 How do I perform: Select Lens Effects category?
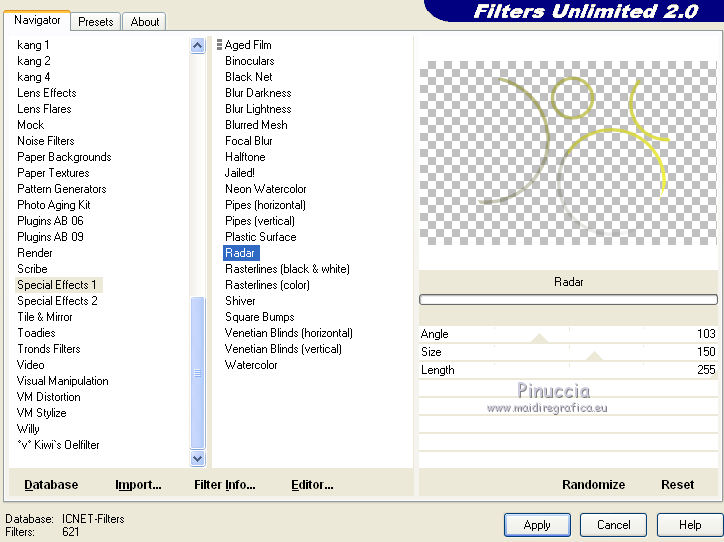pyautogui.click(x=47, y=93)
